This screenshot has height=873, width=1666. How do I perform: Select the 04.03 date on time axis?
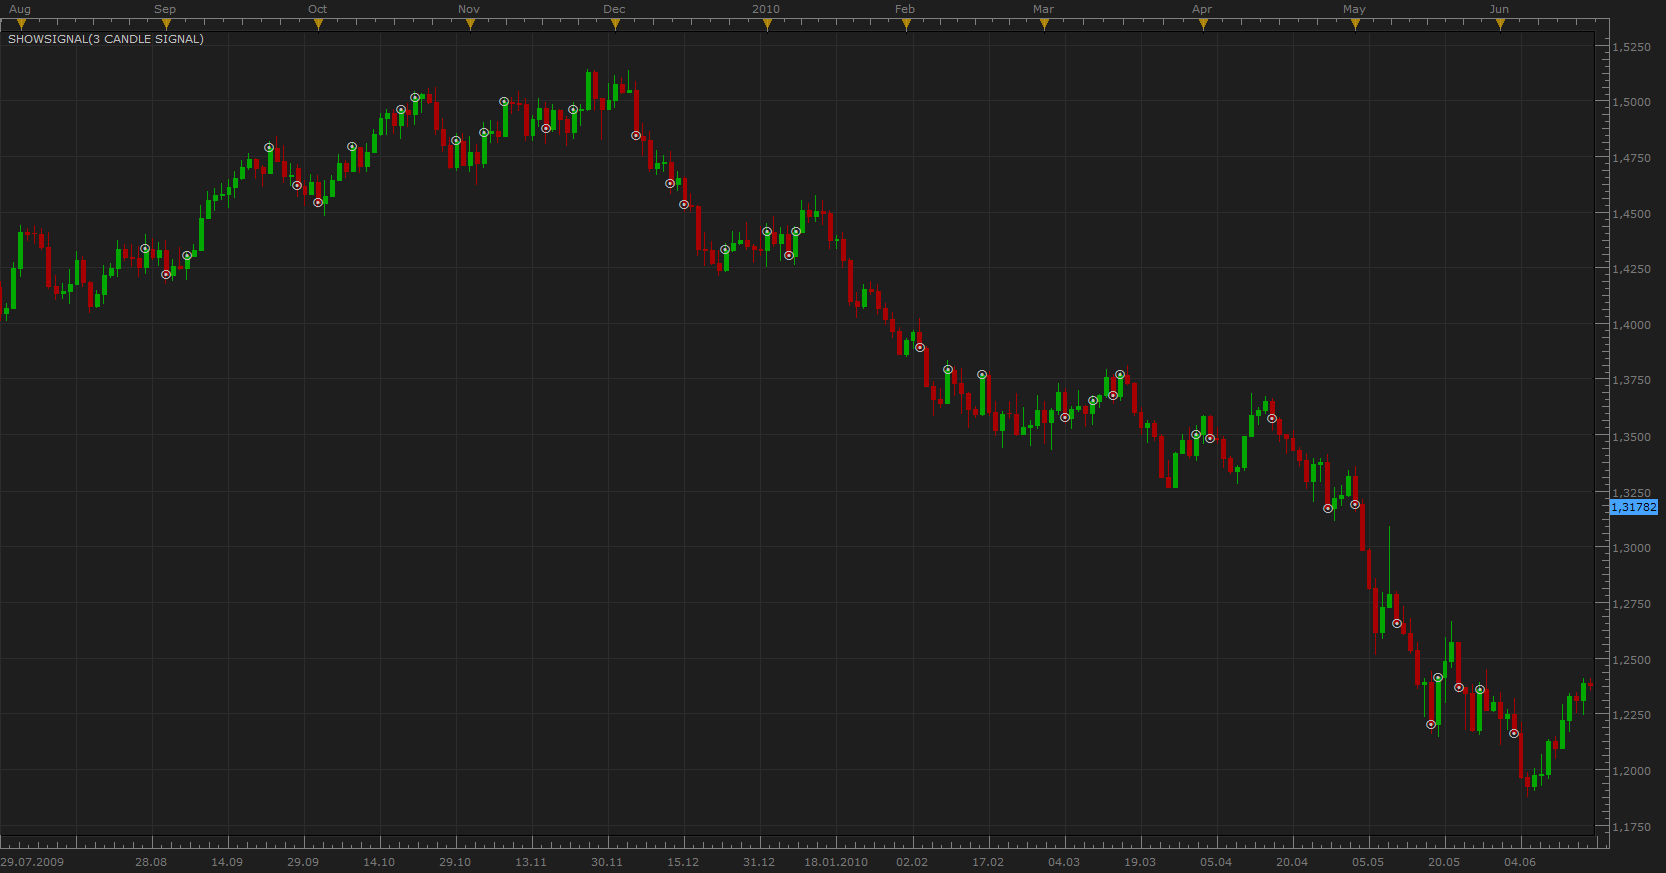pyautogui.click(x=1064, y=862)
